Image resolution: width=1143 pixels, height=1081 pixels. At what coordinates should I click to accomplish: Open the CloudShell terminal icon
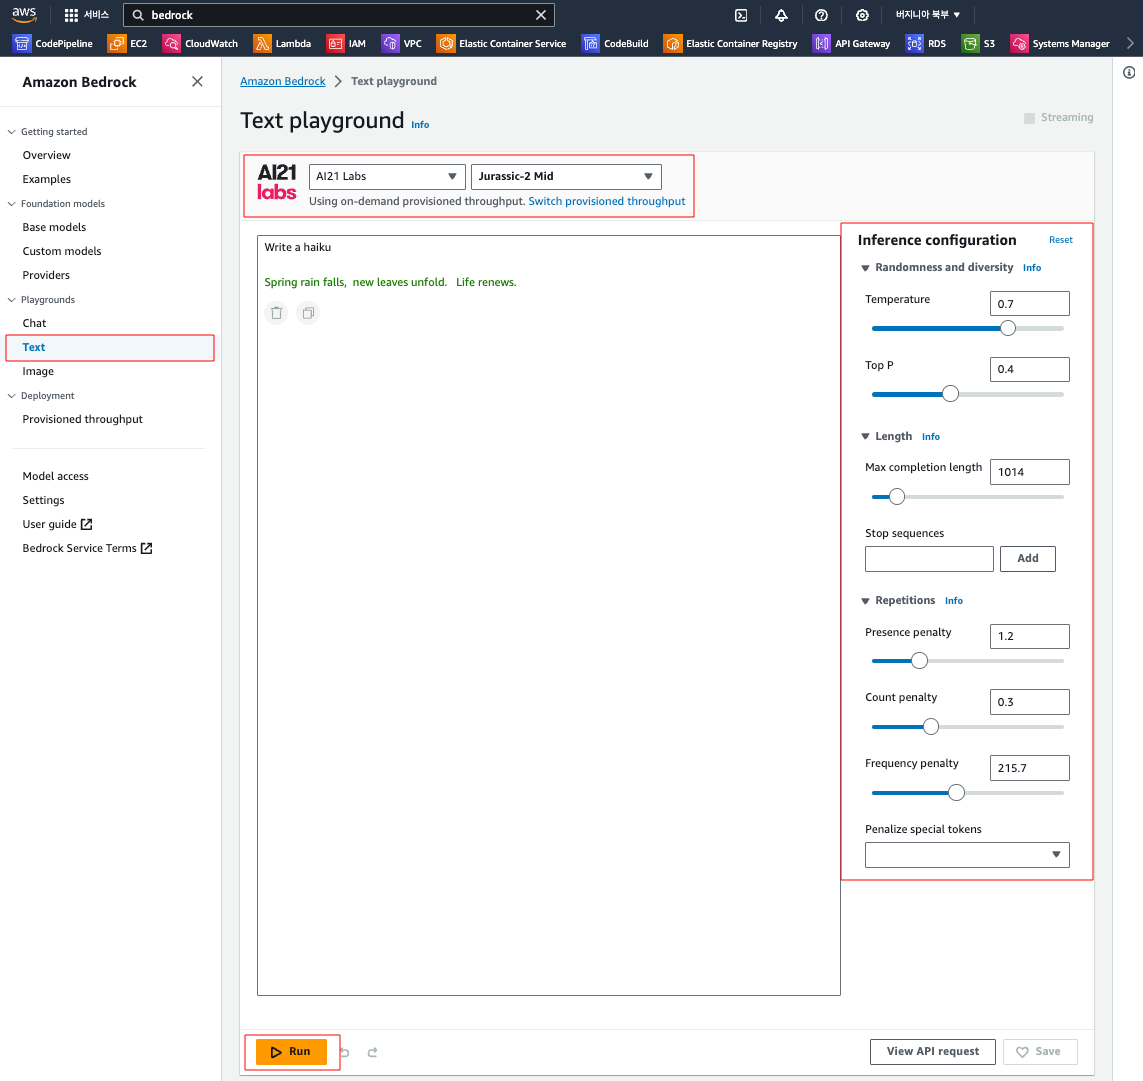click(741, 15)
